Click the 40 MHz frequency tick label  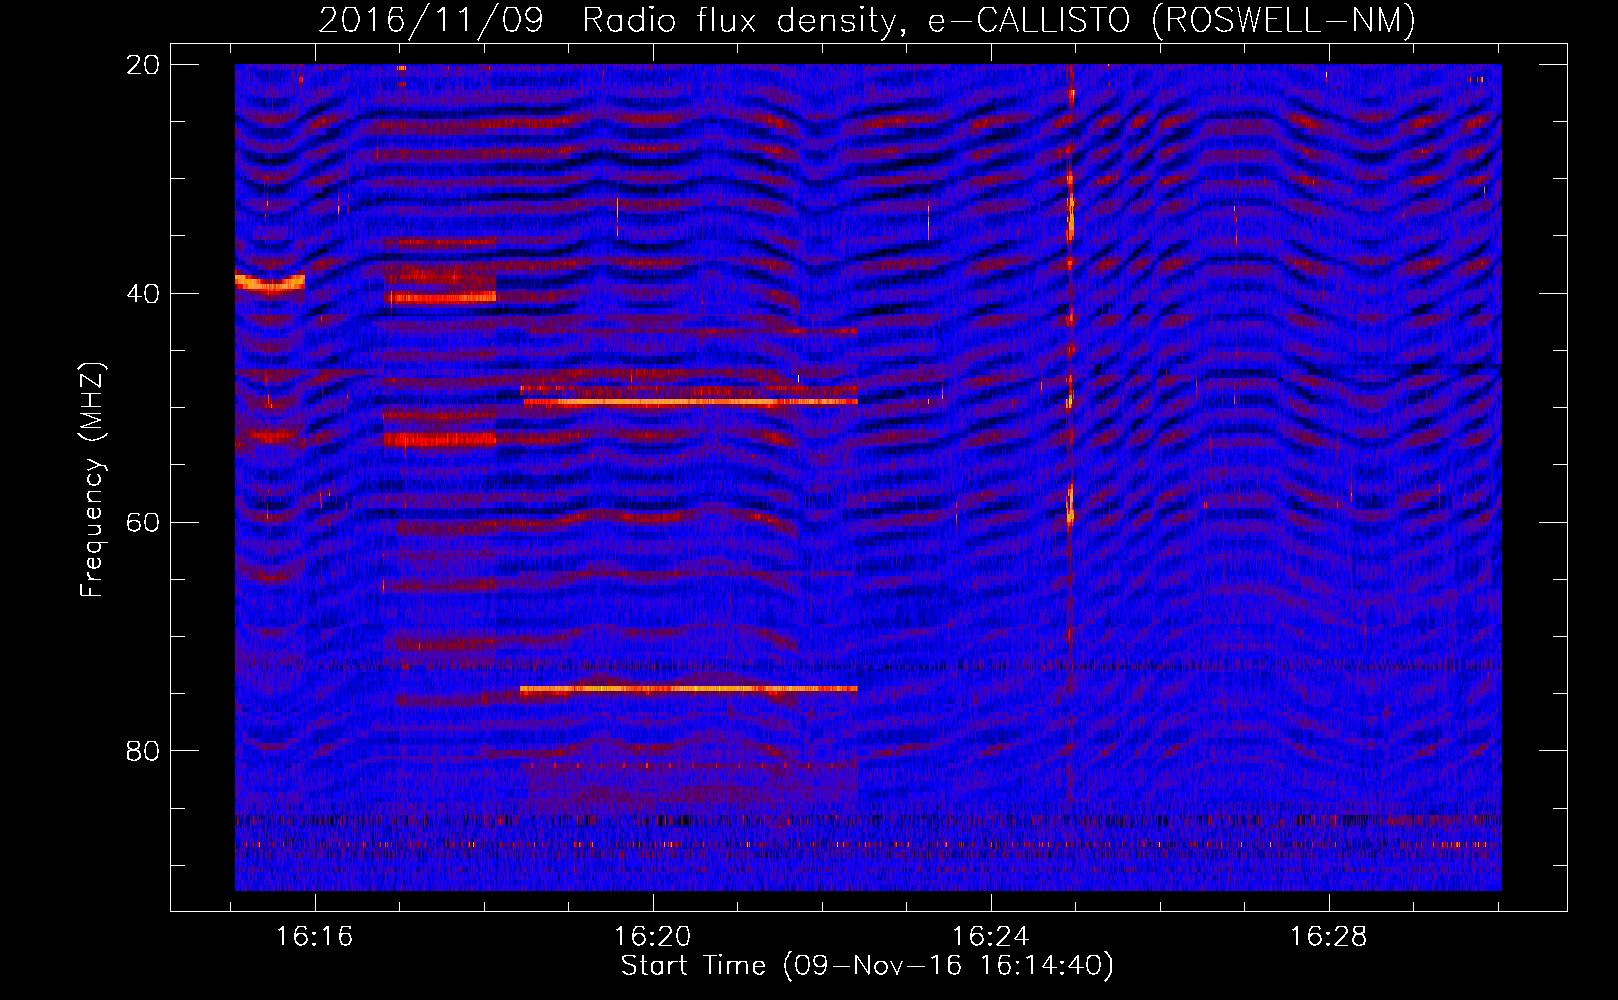click(143, 293)
